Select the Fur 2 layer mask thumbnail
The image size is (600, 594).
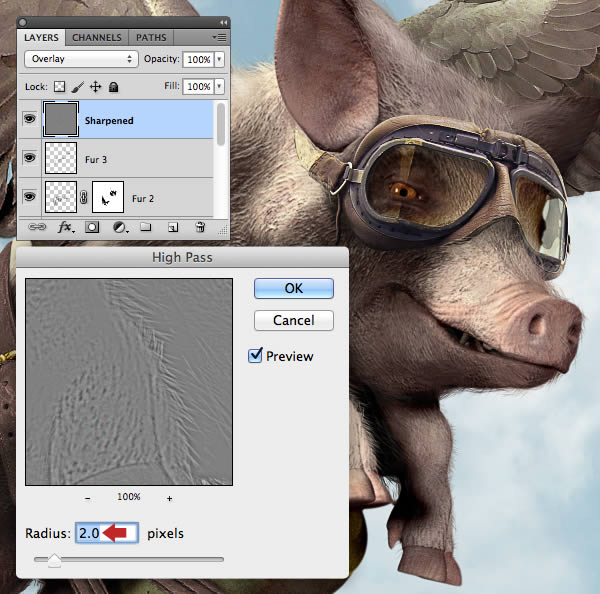pos(108,197)
